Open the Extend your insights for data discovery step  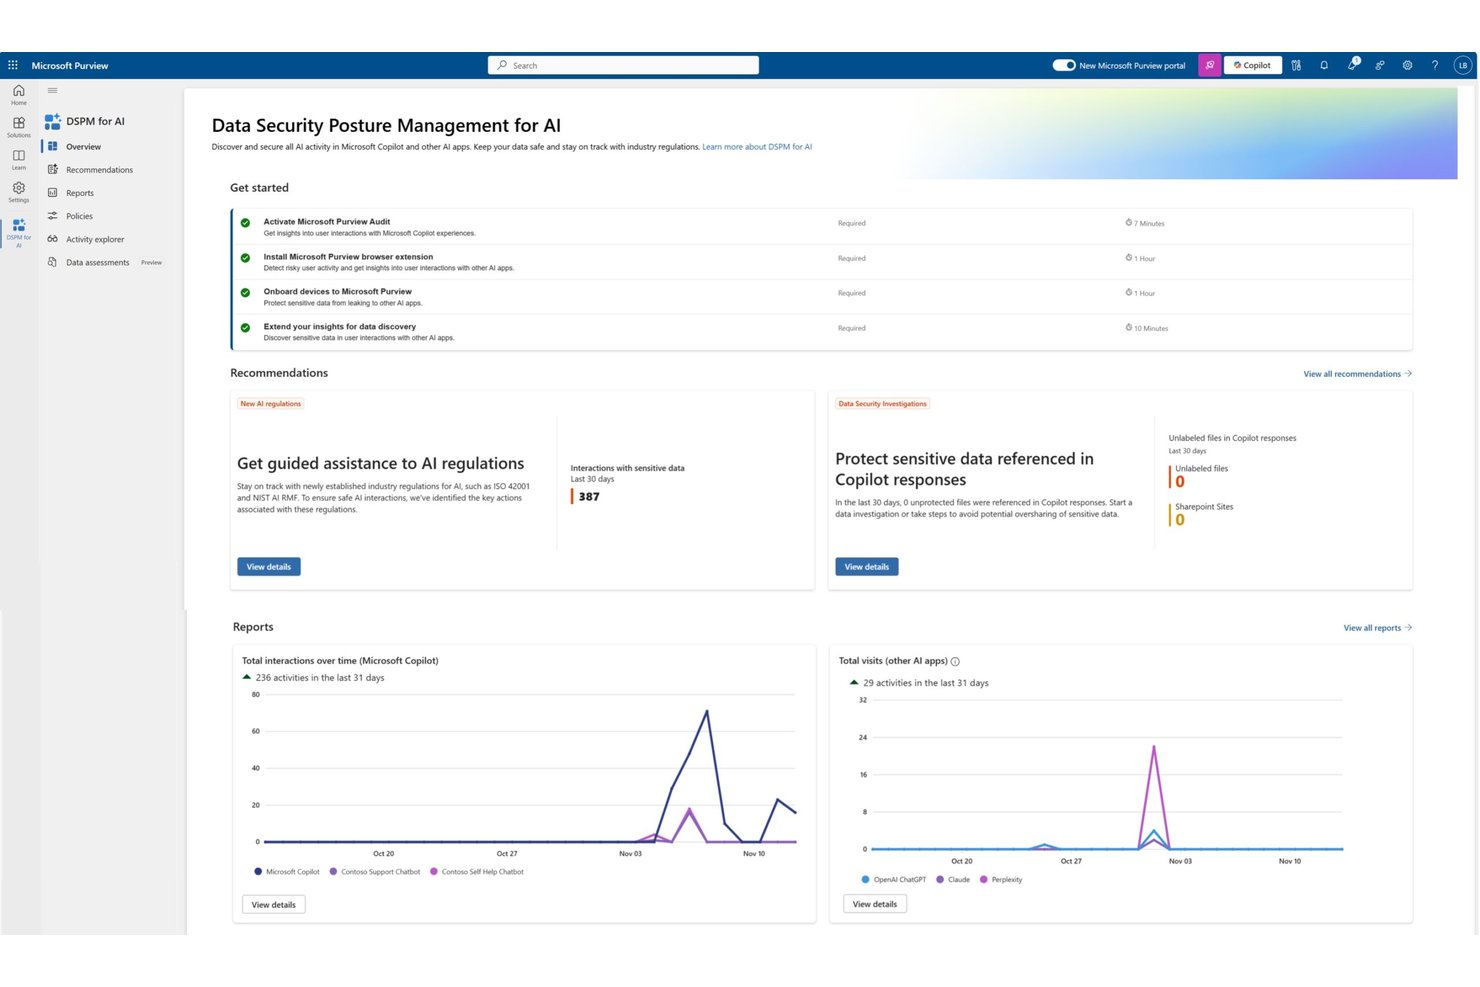[822, 332]
